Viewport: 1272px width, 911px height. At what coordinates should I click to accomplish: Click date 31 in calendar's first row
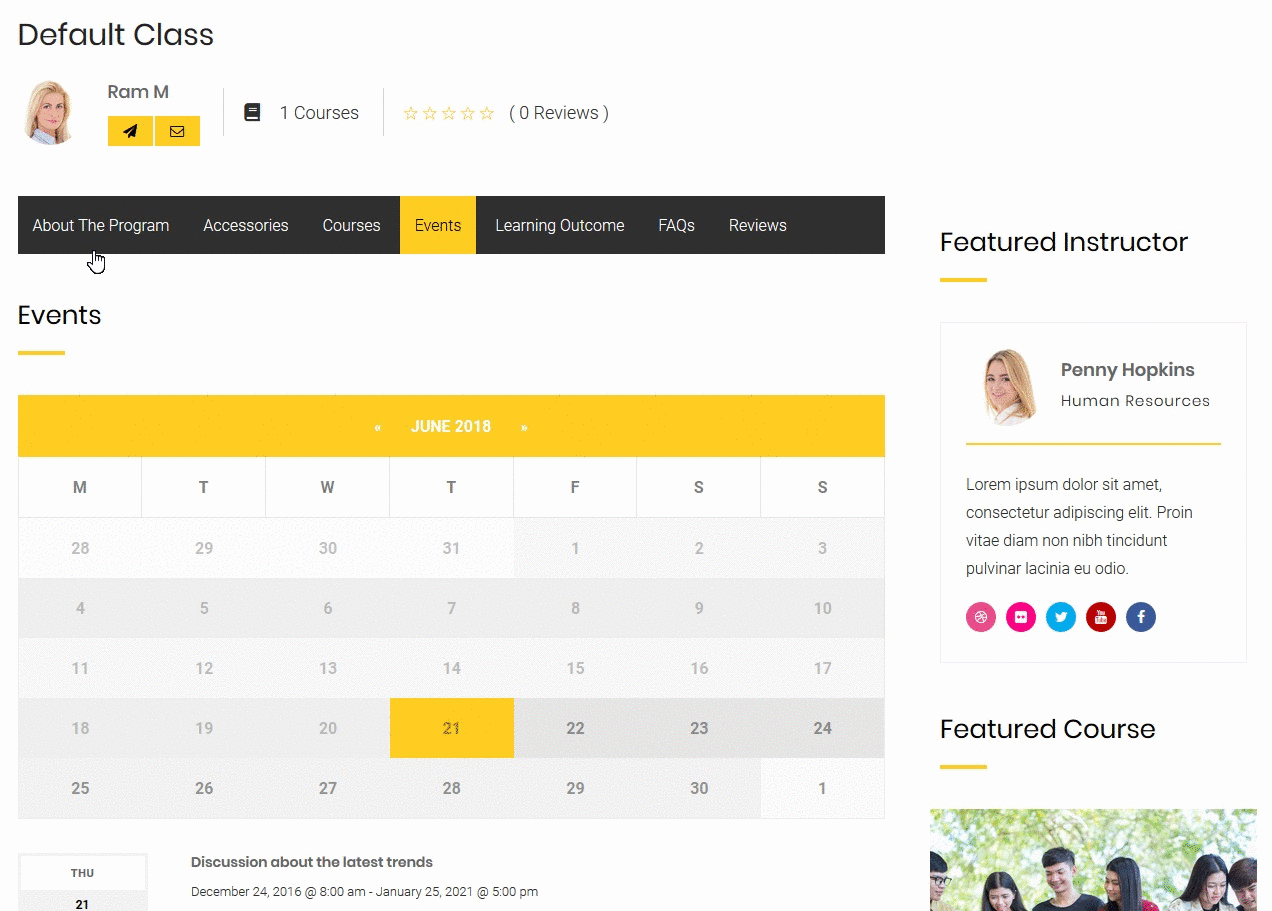click(x=452, y=548)
